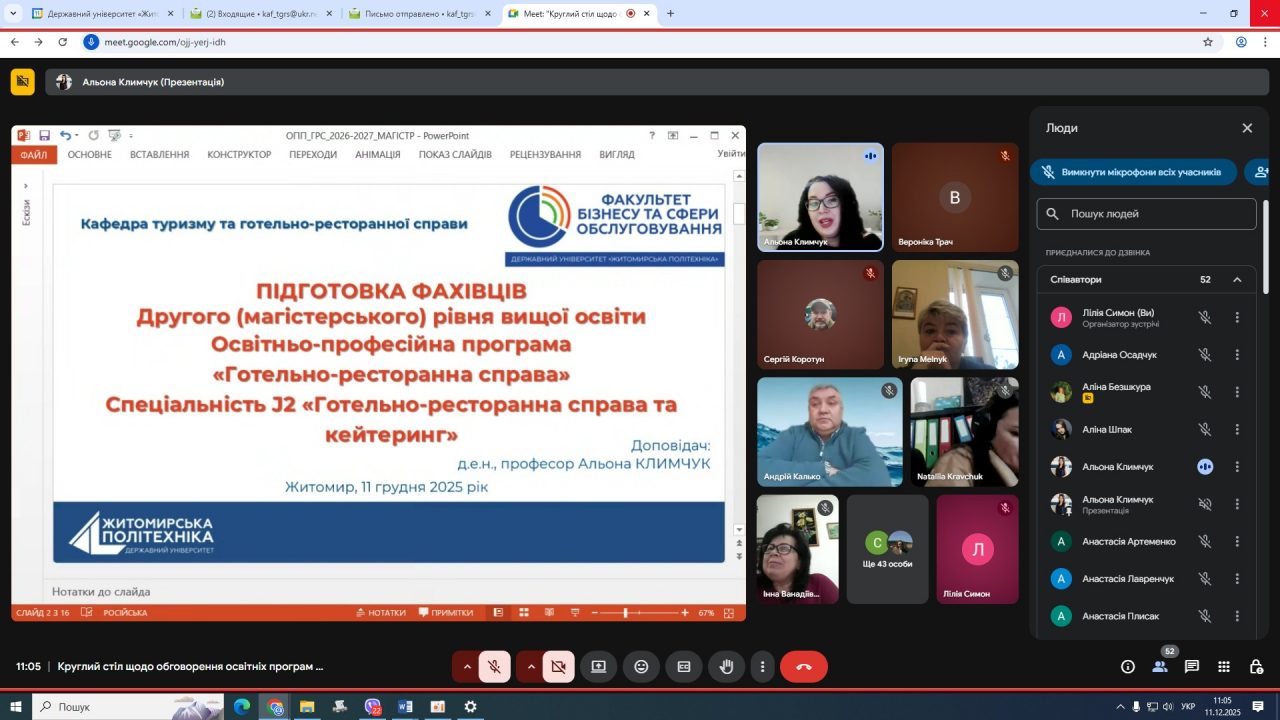Open more options for Адріана Осадчук
The height and width of the screenshot is (720, 1280).
coord(1237,355)
